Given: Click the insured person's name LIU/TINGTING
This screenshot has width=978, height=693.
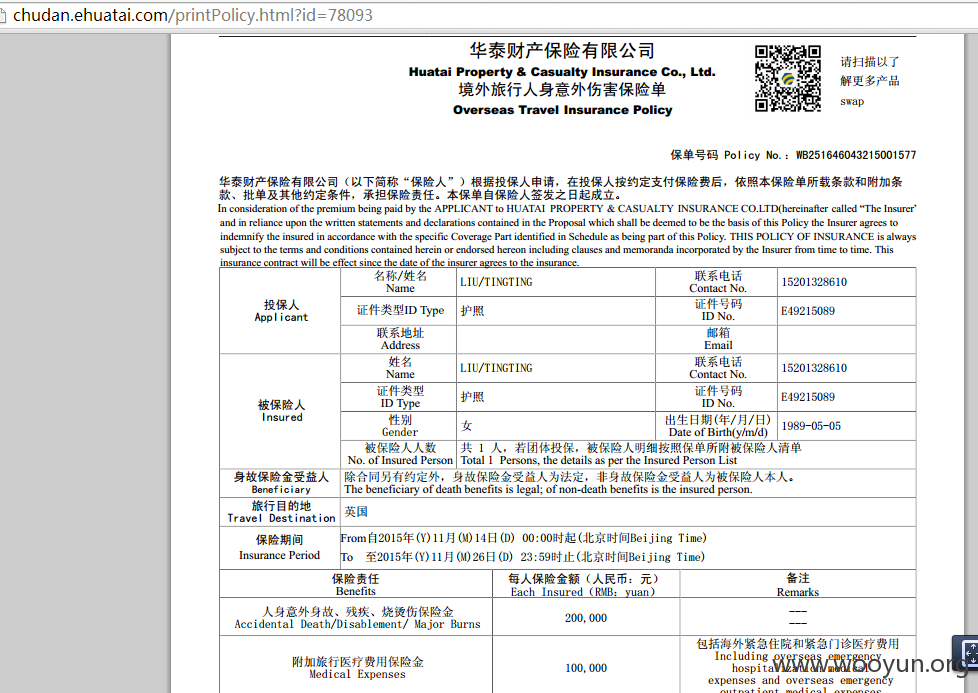Looking at the screenshot, I should coord(496,369).
